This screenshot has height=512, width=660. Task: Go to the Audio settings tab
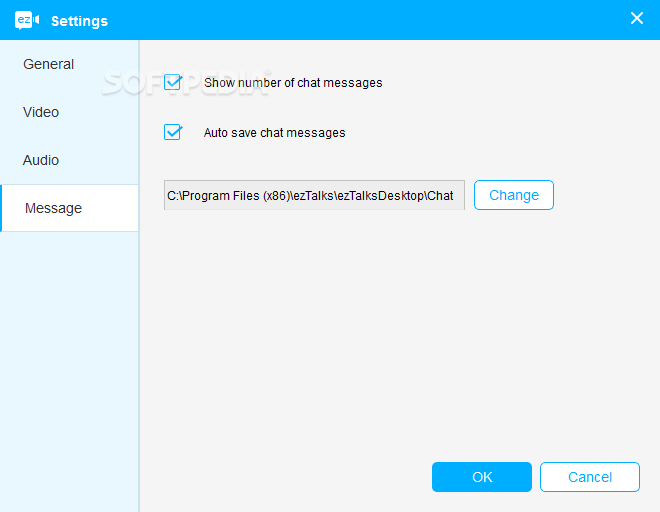(x=41, y=160)
